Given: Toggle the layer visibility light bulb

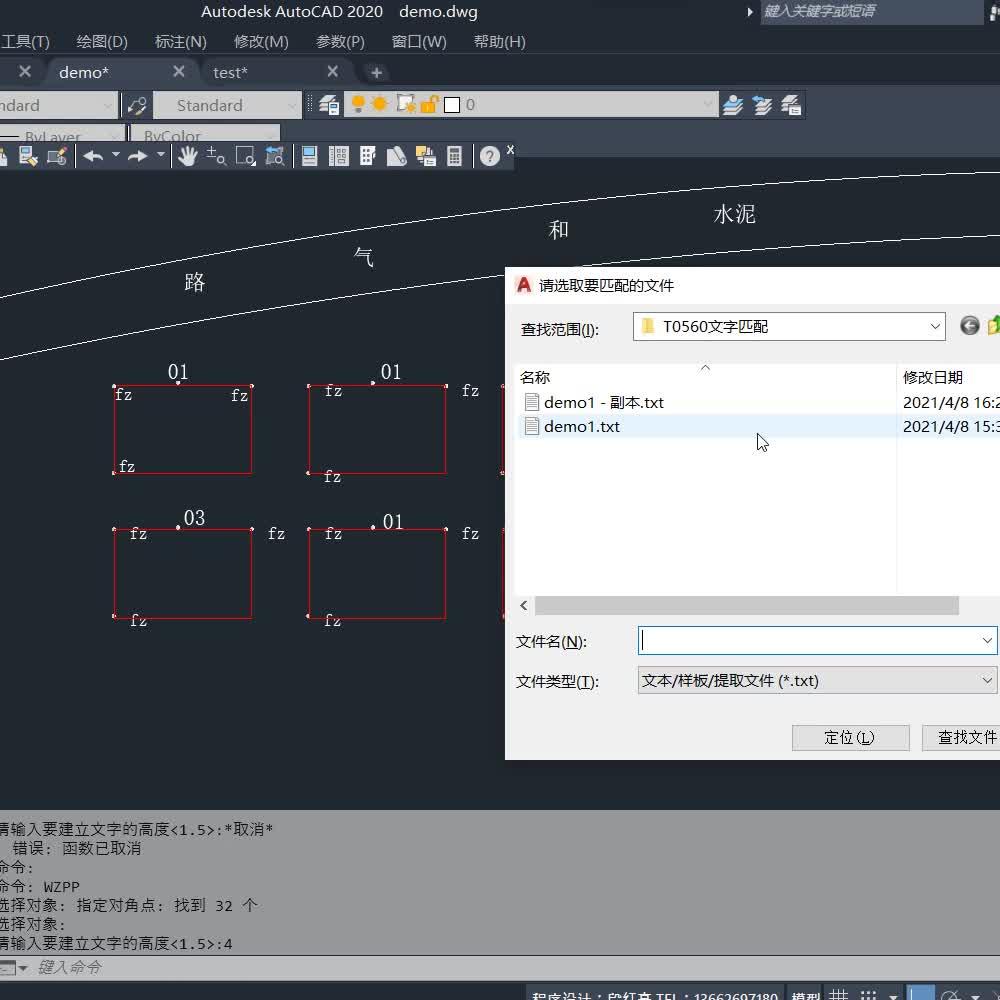Looking at the screenshot, I should (358, 104).
